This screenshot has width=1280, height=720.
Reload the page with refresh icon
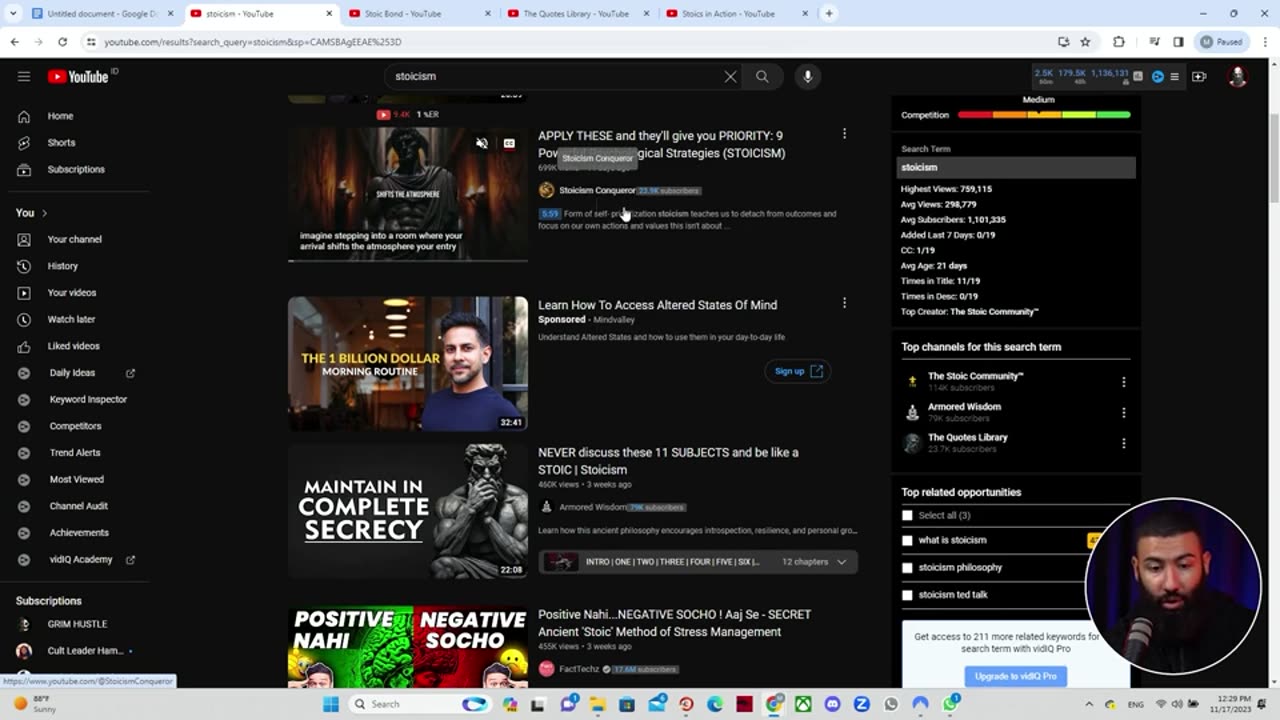coord(62,42)
